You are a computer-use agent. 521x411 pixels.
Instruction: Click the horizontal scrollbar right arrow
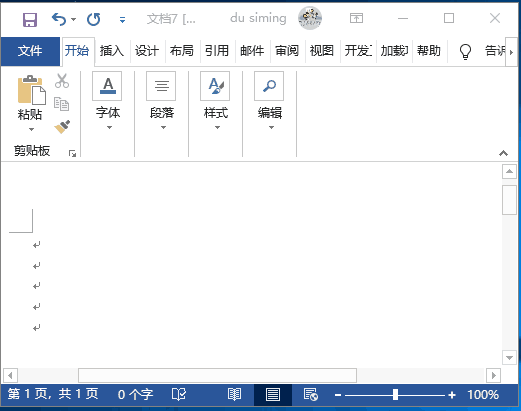tap(493, 376)
